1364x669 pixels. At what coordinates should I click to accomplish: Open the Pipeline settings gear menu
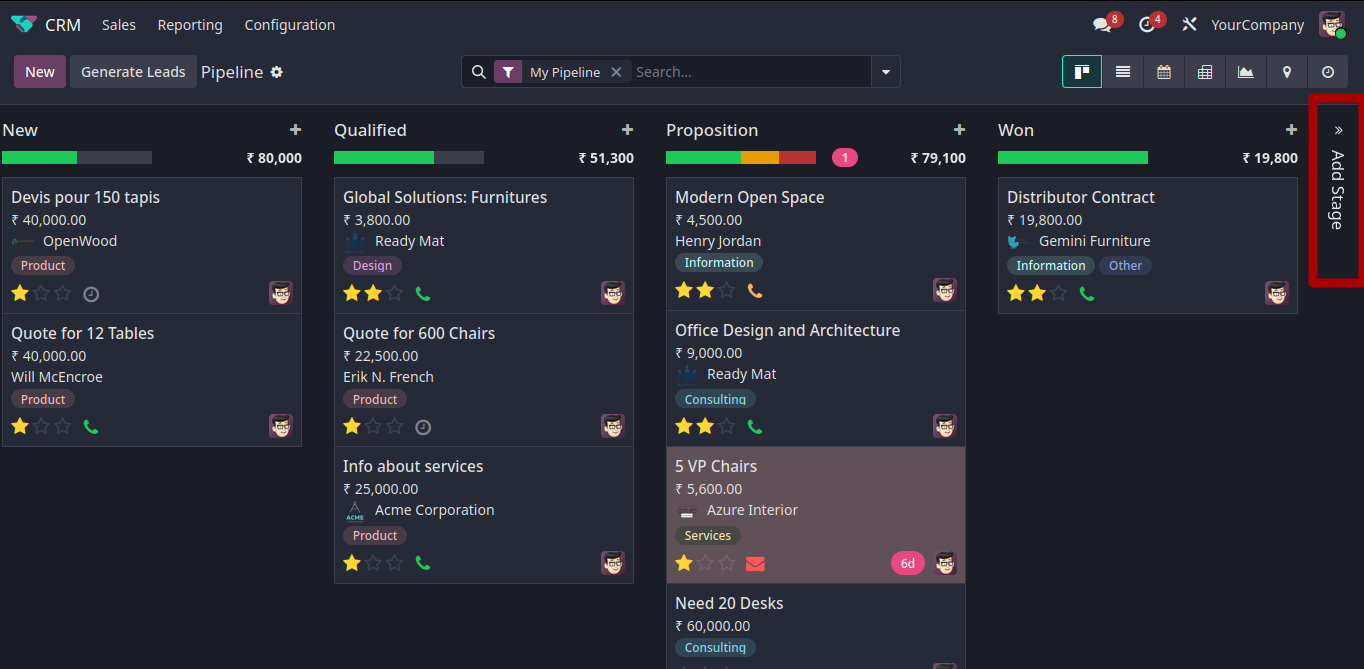pos(277,72)
